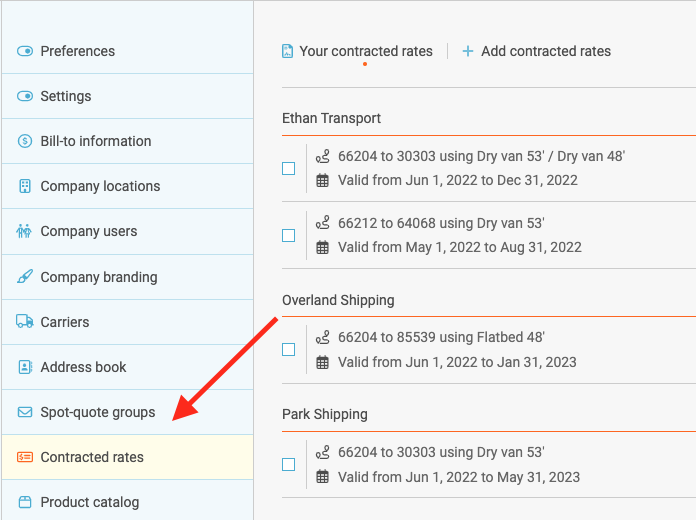The width and height of the screenshot is (696, 520).
Task: Check the 66204 to 30303 Ethan Transport rate
Action: pos(289,168)
